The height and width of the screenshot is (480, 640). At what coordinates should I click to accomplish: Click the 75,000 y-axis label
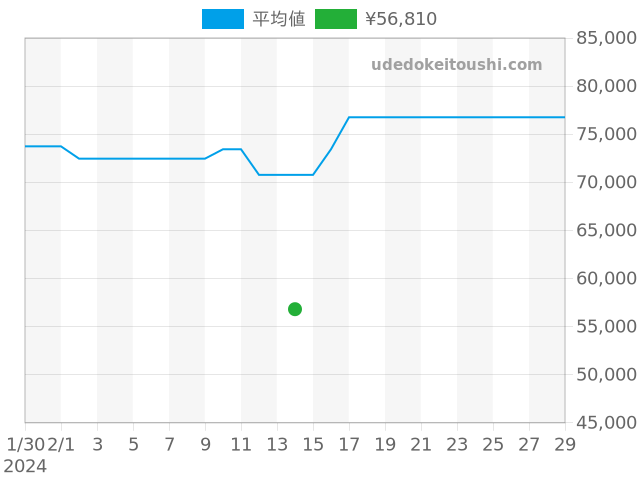[606, 134]
